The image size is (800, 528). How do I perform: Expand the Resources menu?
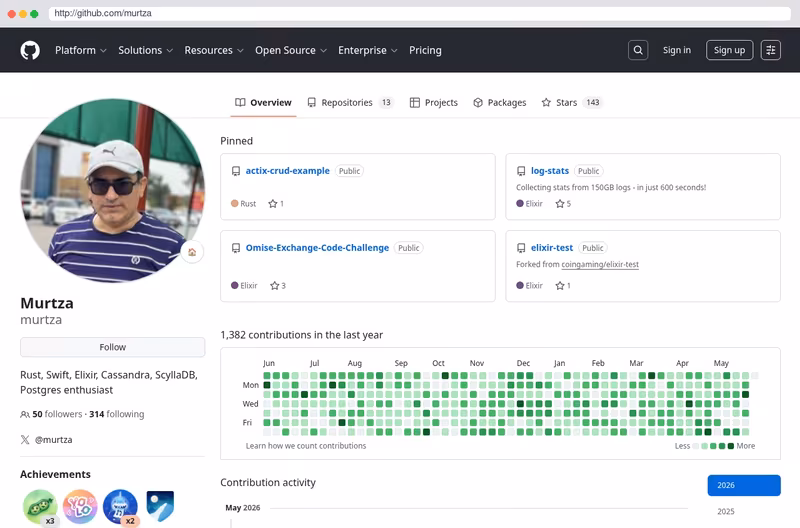tap(214, 51)
